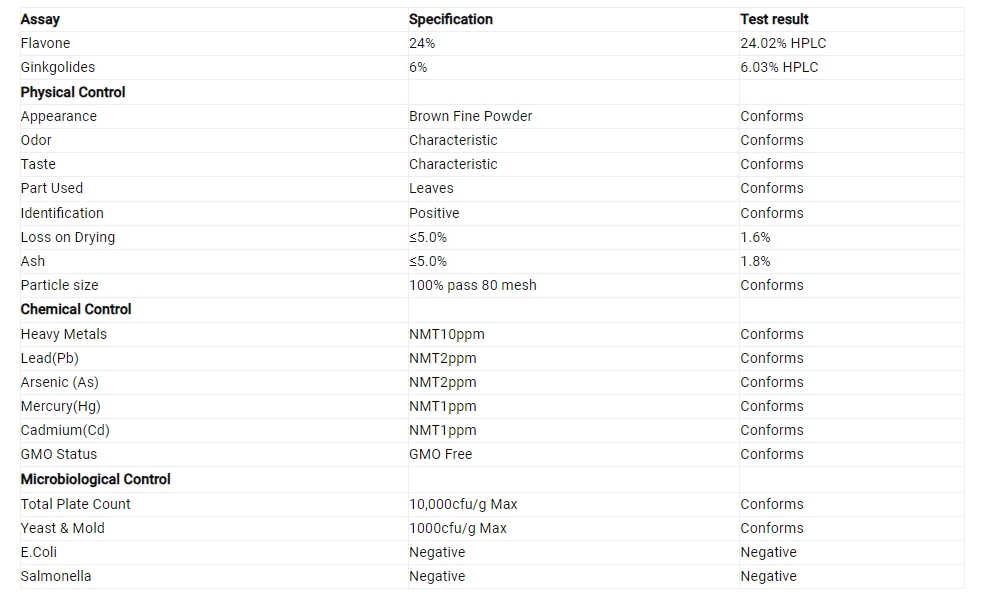Click the 10,000cfu/g Max specification cell

463,504
